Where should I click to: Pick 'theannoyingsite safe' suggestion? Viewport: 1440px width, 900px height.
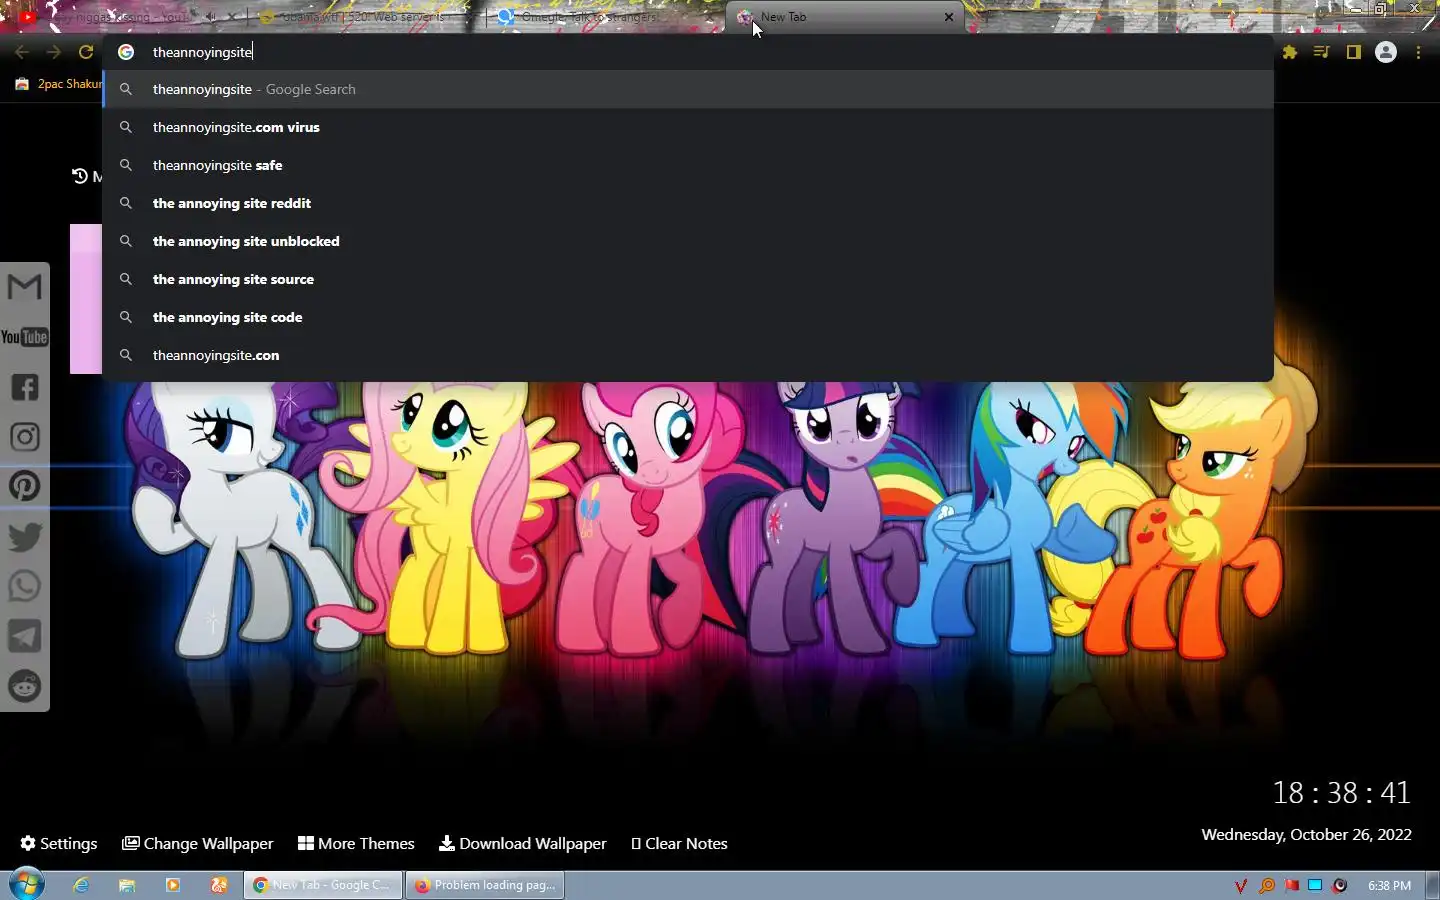(688, 165)
